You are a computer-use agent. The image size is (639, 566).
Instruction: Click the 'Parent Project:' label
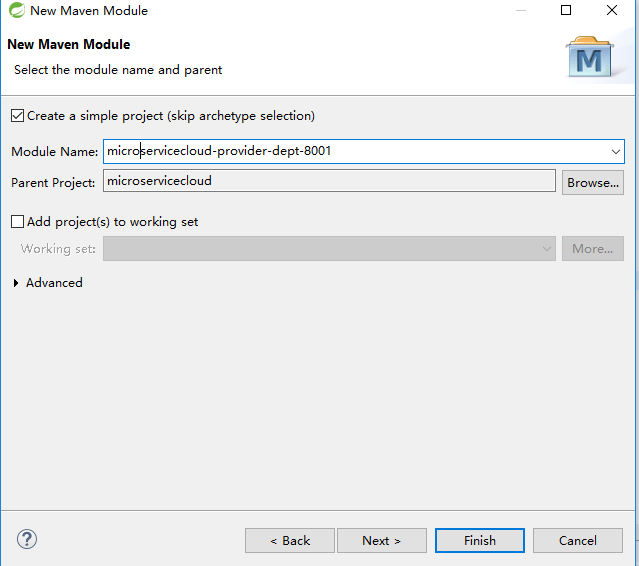coord(53,183)
